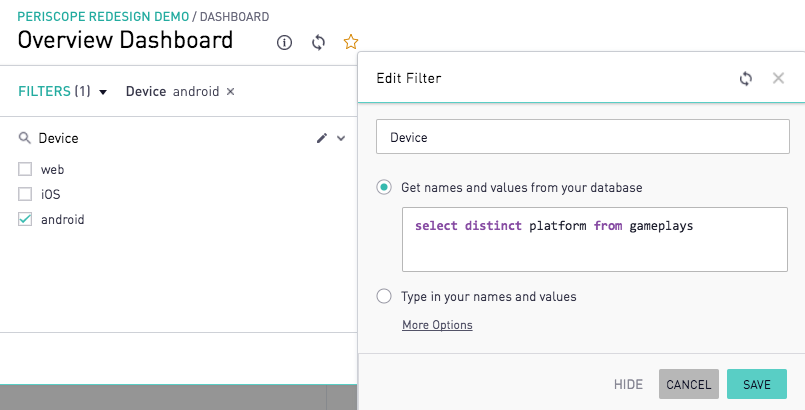Screen dimensions: 805x410
Task: Close the Edit Filter panel
Action: [x=778, y=78]
